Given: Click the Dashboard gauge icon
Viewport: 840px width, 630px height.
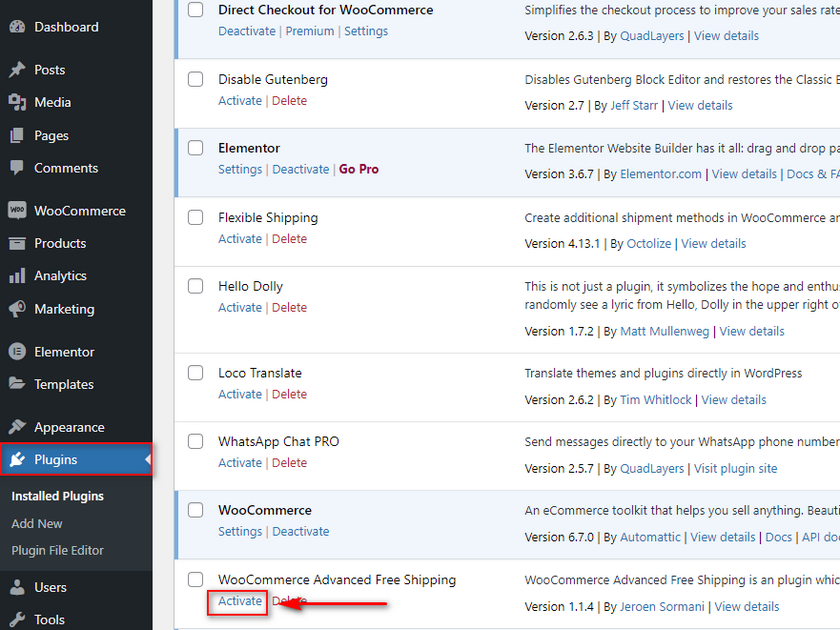Looking at the screenshot, I should coord(17,27).
